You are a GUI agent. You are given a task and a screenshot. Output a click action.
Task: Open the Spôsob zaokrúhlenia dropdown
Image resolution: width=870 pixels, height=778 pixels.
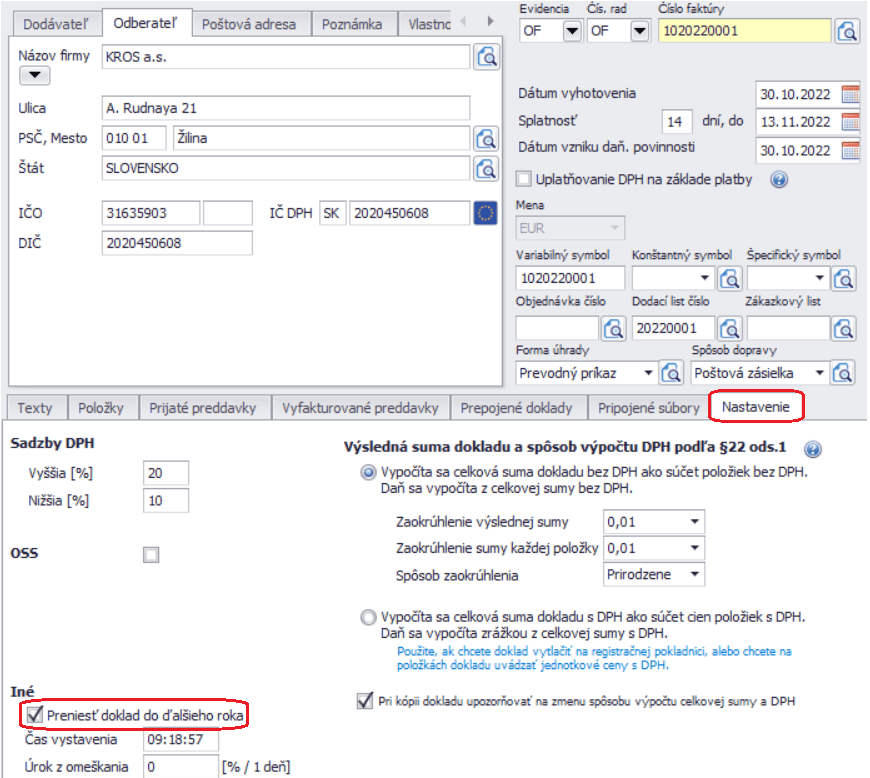pyautogui.click(x=694, y=575)
